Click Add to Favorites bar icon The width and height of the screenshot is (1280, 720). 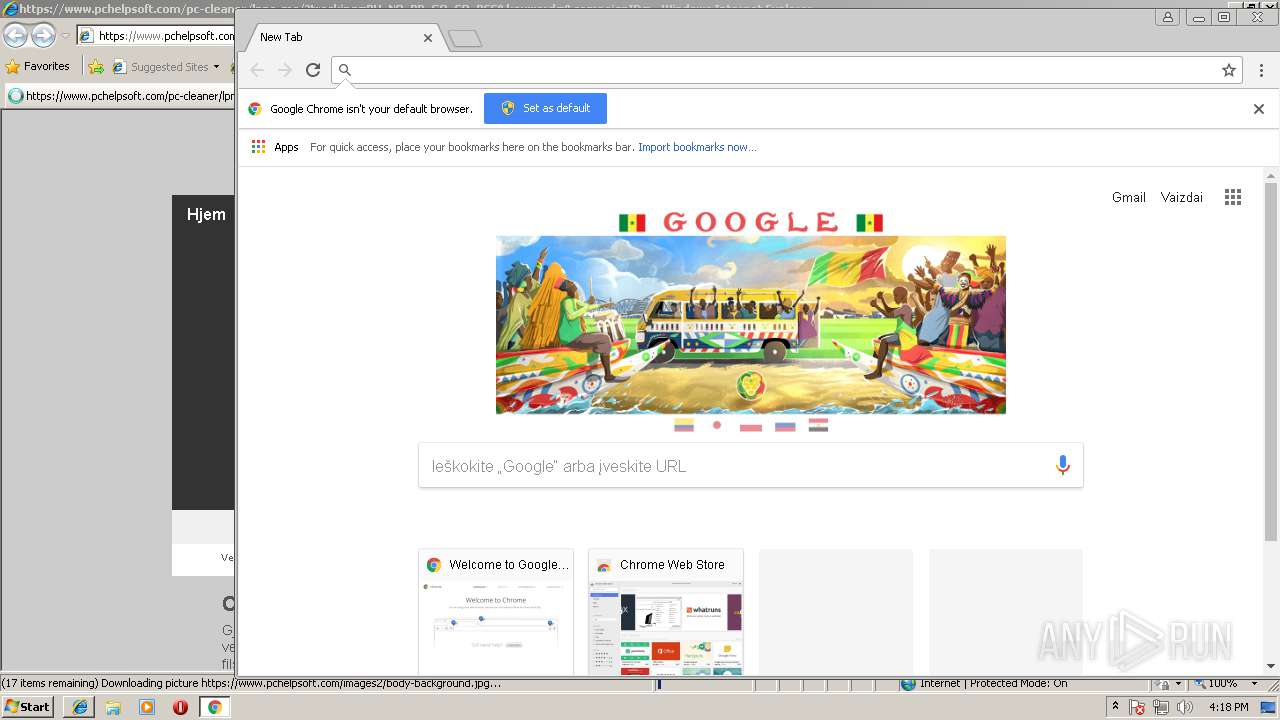[x=96, y=67]
